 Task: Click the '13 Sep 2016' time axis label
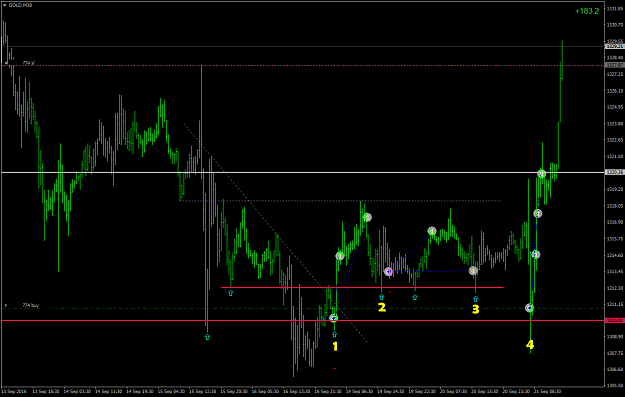(x=14, y=391)
